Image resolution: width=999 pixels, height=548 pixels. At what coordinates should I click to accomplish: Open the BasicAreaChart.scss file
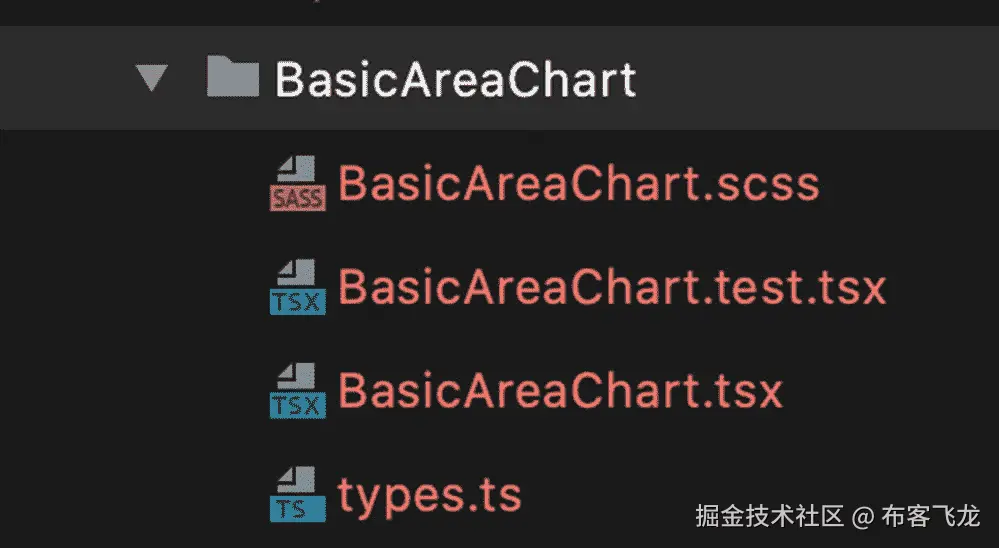578,184
